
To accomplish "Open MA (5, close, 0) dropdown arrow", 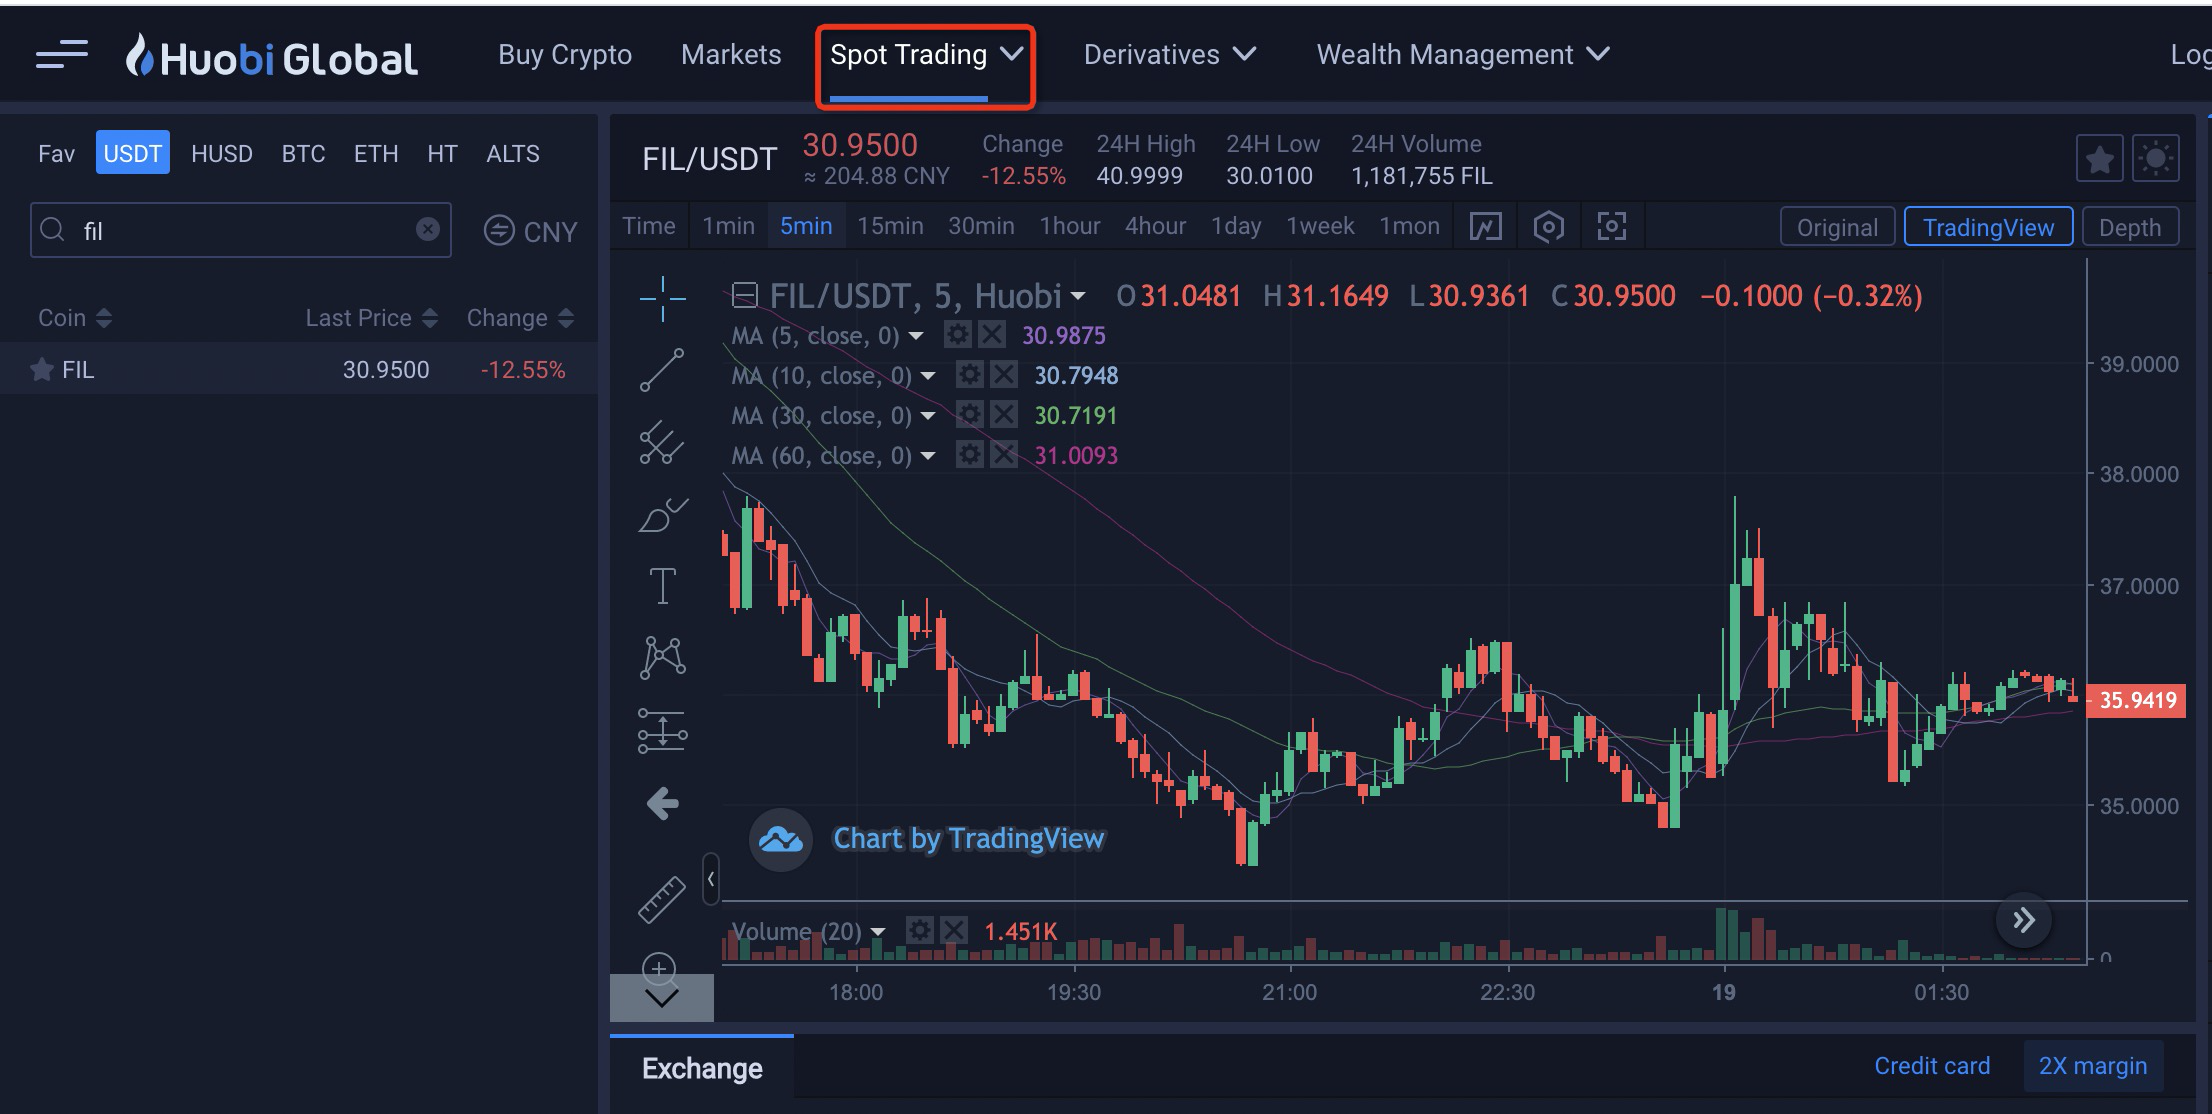I will coord(916,337).
